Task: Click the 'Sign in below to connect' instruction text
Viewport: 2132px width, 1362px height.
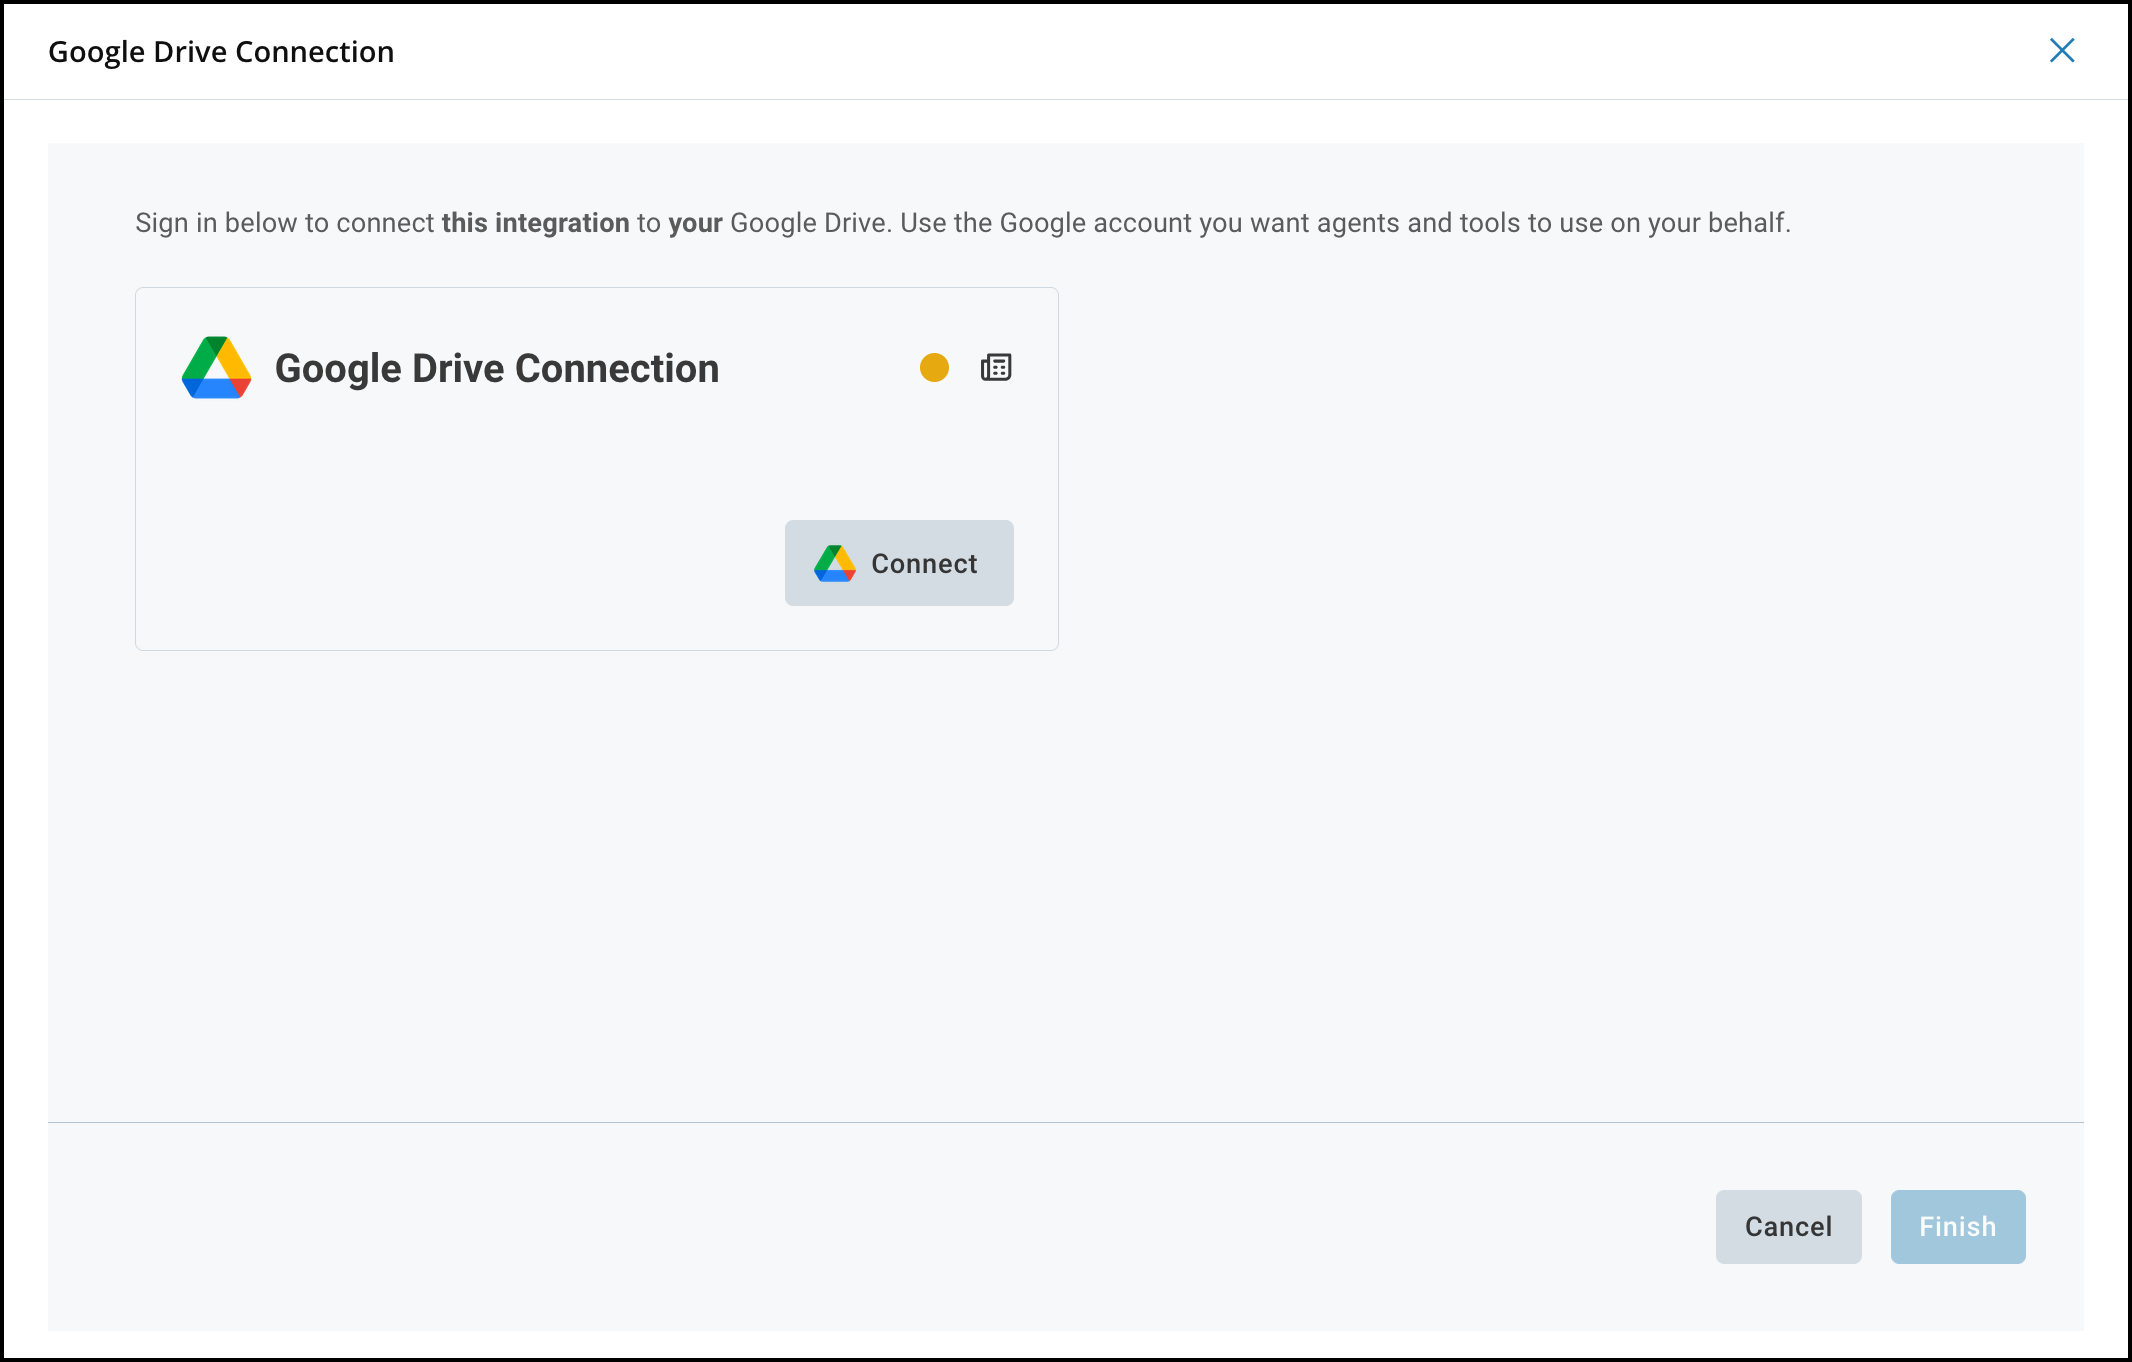Action: 962,222
